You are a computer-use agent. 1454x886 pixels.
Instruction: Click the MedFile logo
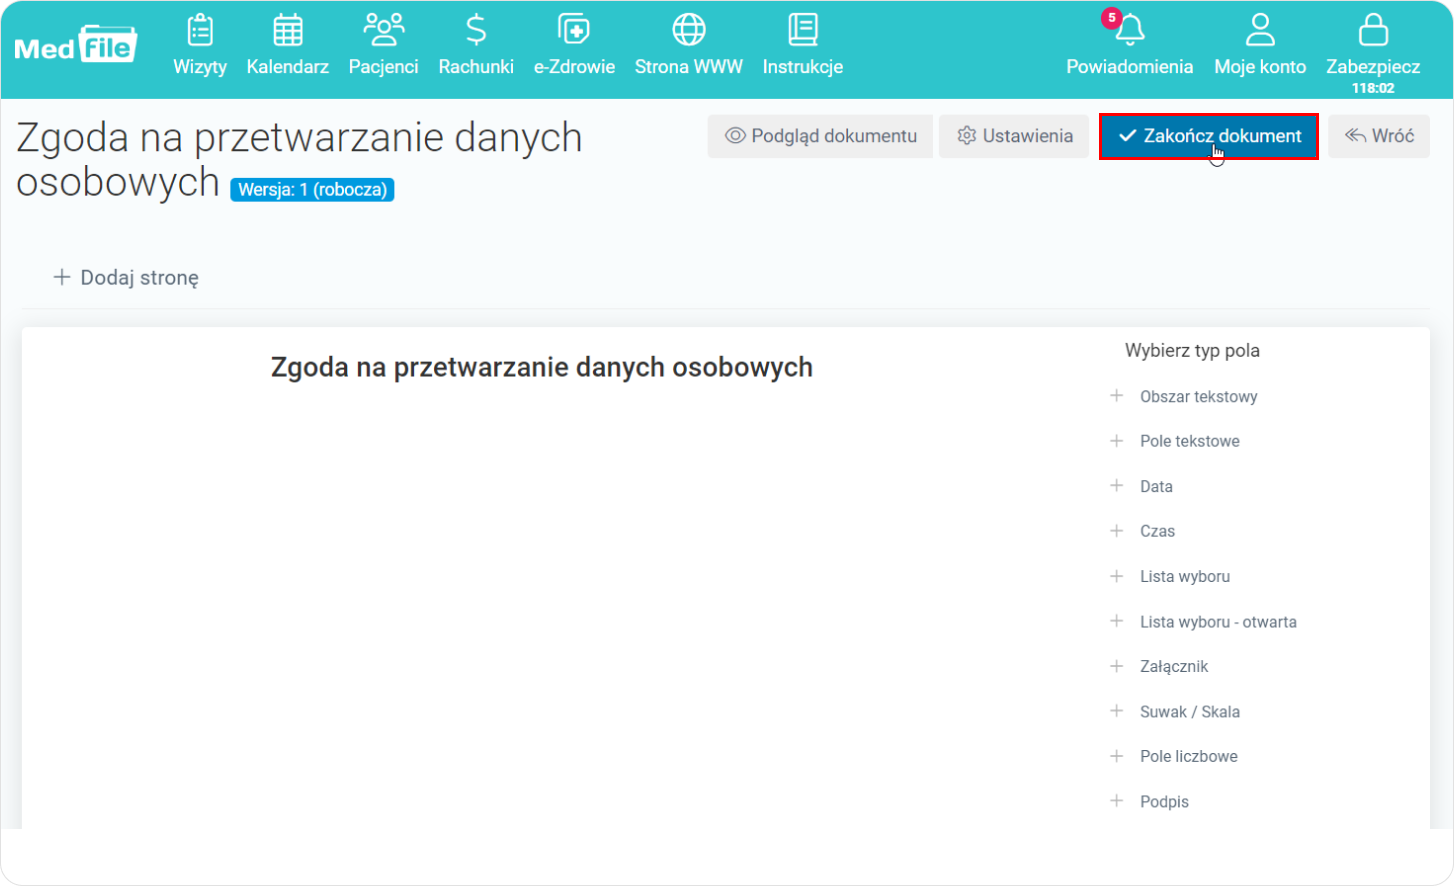pyautogui.click(x=76, y=44)
